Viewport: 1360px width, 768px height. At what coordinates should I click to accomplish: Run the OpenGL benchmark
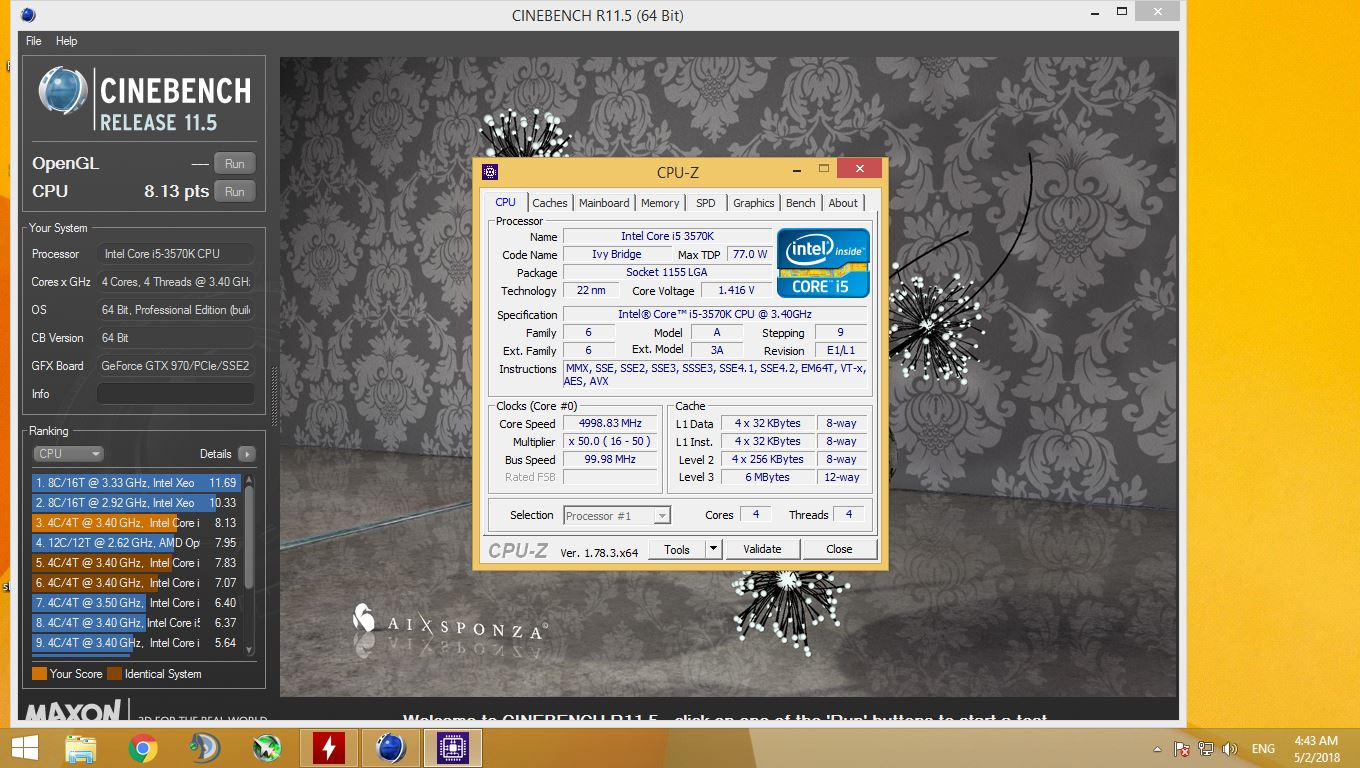pos(235,164)
